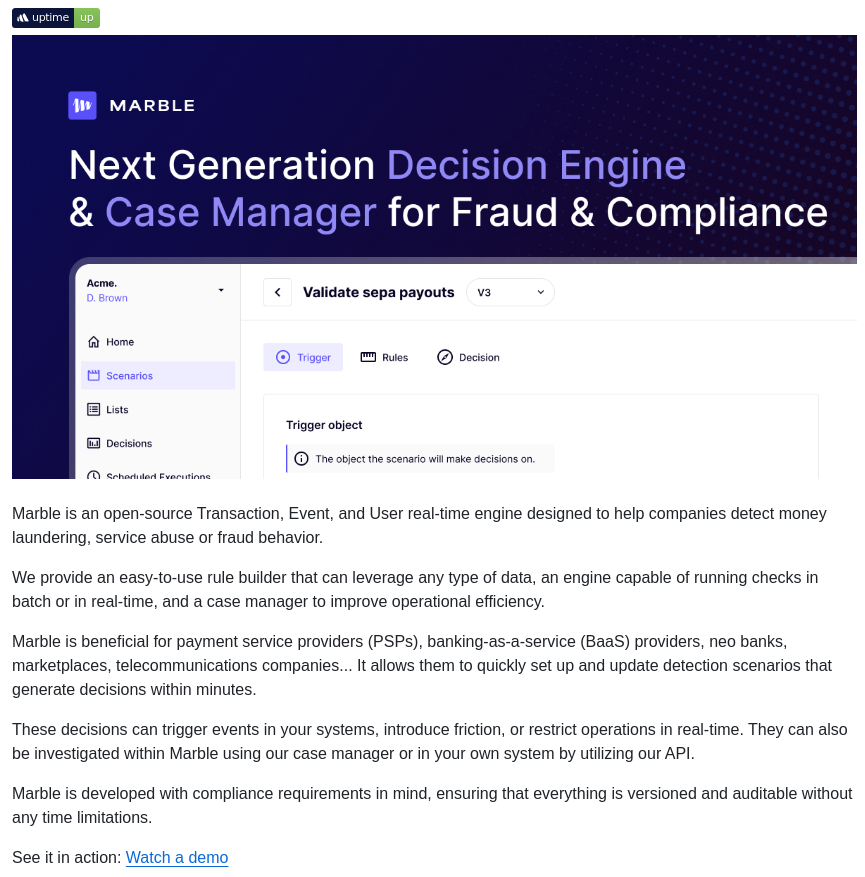The image size is (865, 877).
Task: Follow the Watch a demo link
Action: [x=177, y=858]
